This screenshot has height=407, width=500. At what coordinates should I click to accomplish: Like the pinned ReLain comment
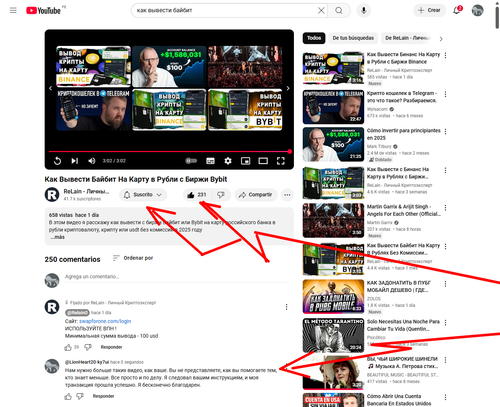(x=68, y=347)
